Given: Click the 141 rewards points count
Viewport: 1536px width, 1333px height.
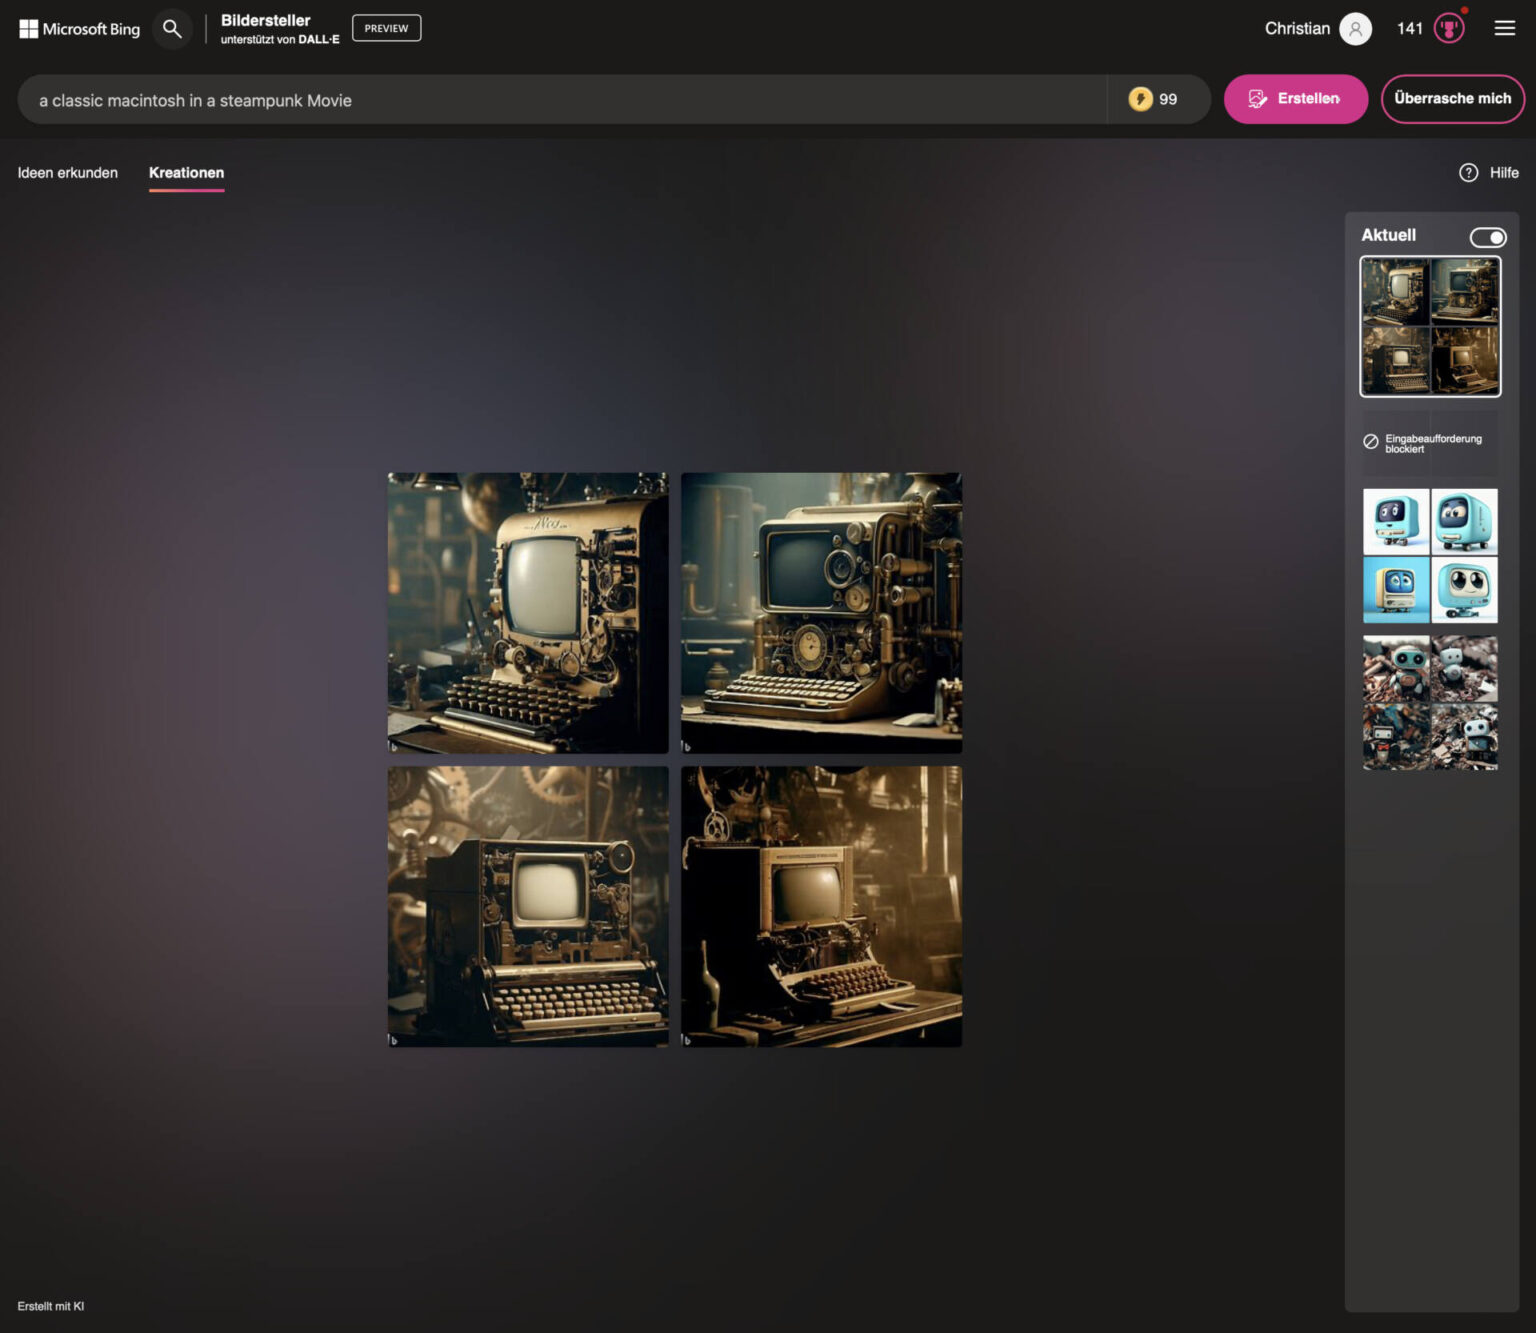Looking at the screenshot, I should tap(1409, 29).
